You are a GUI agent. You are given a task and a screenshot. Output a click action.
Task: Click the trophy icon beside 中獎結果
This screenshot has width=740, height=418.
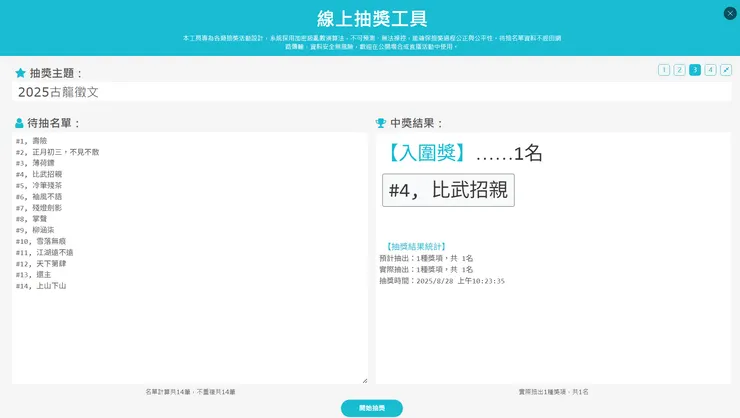coord(380,123)
